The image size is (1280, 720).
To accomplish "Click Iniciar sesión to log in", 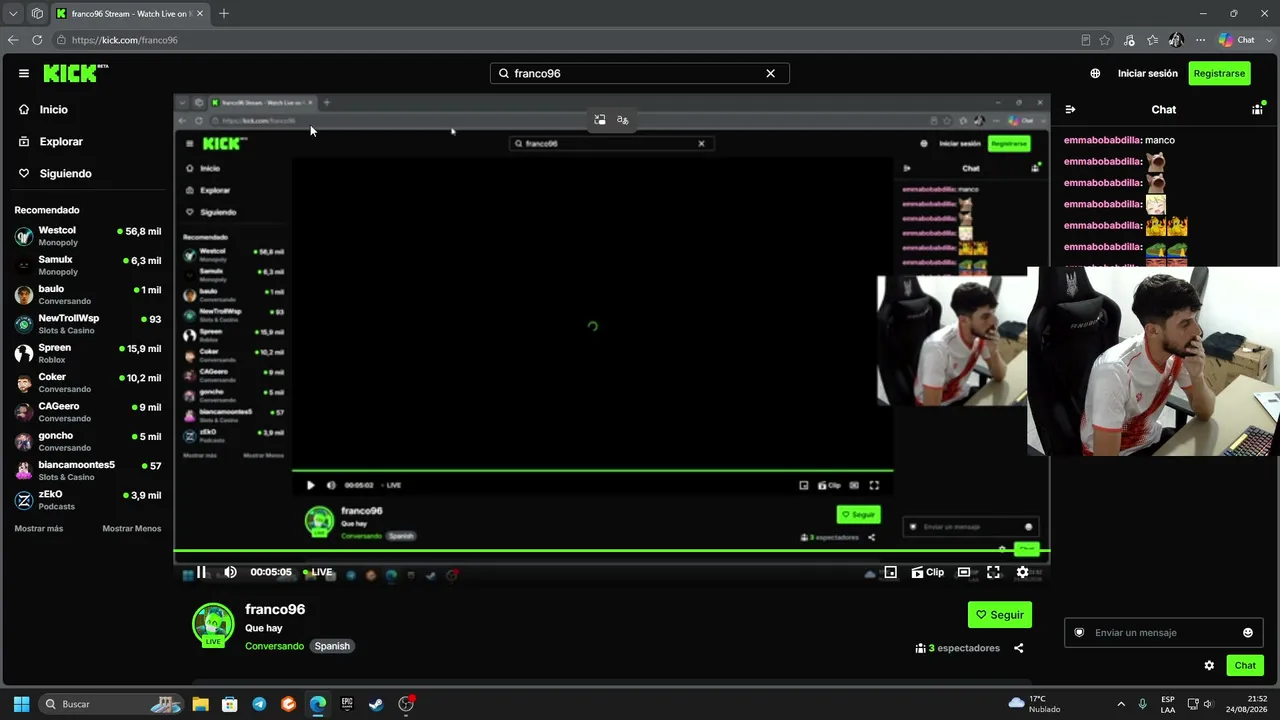I will pyautogui.click(x=1148, y=73).
